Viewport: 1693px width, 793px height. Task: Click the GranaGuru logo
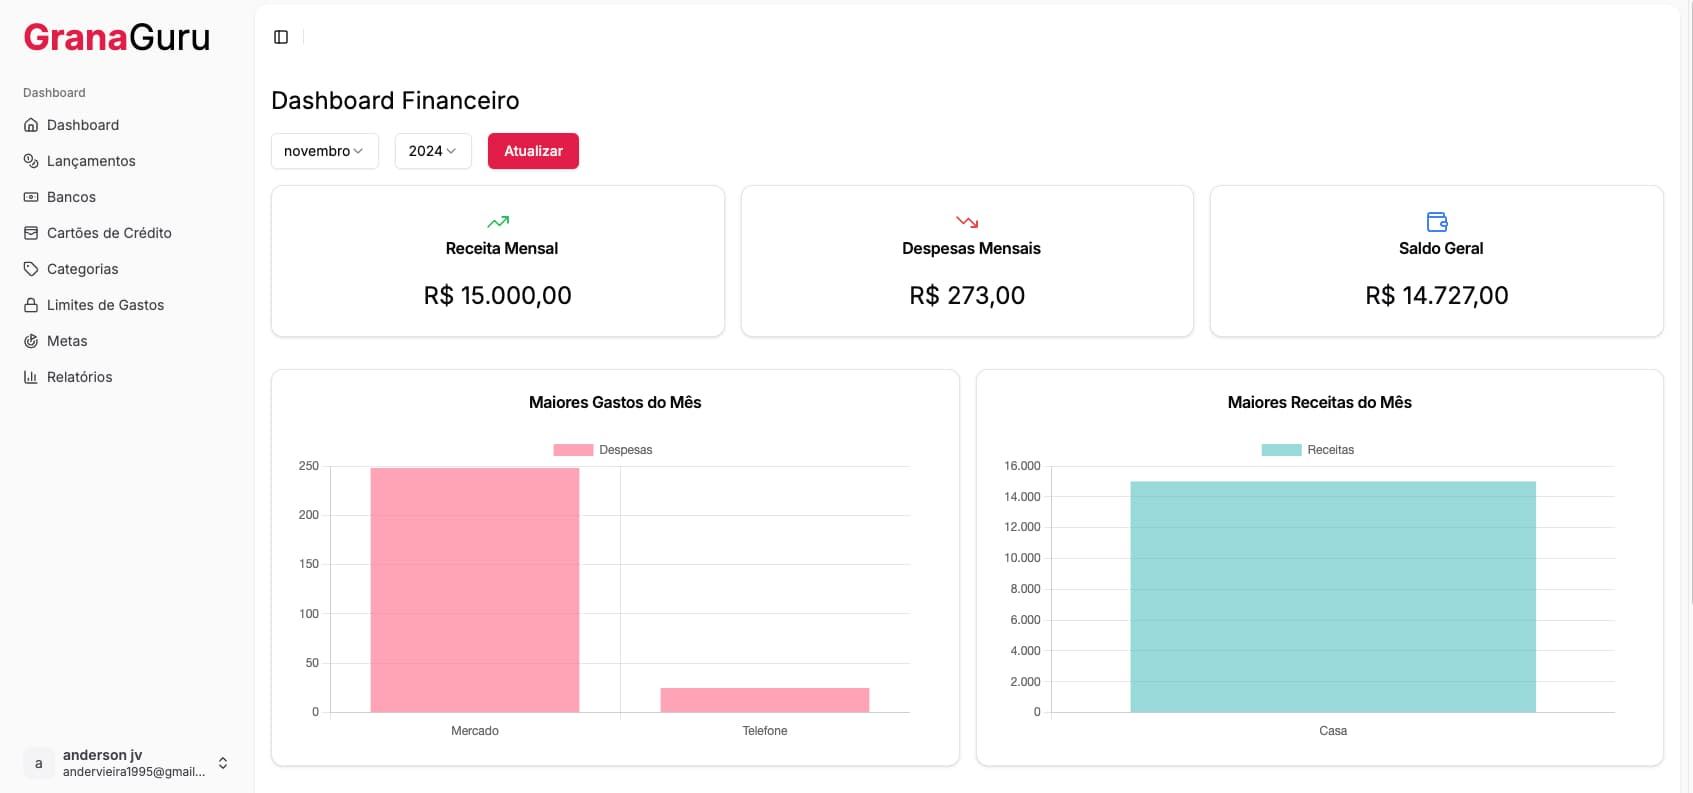click(117, 37)
